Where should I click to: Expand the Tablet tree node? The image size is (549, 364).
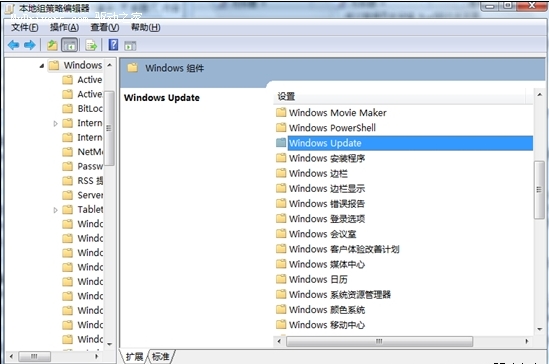(x=55, y=210)
